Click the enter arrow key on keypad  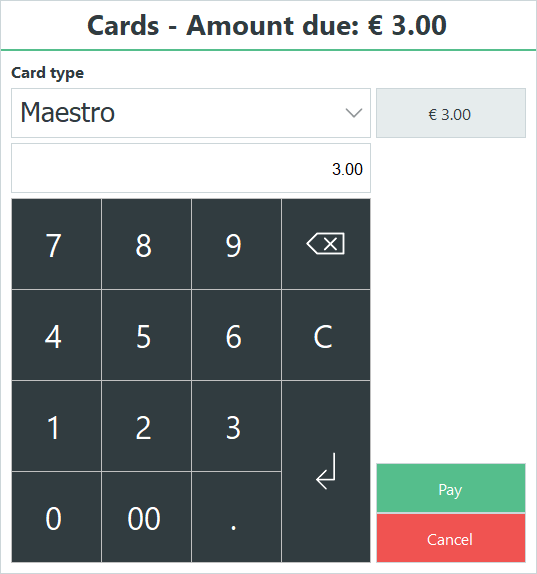tap(326, 471)
